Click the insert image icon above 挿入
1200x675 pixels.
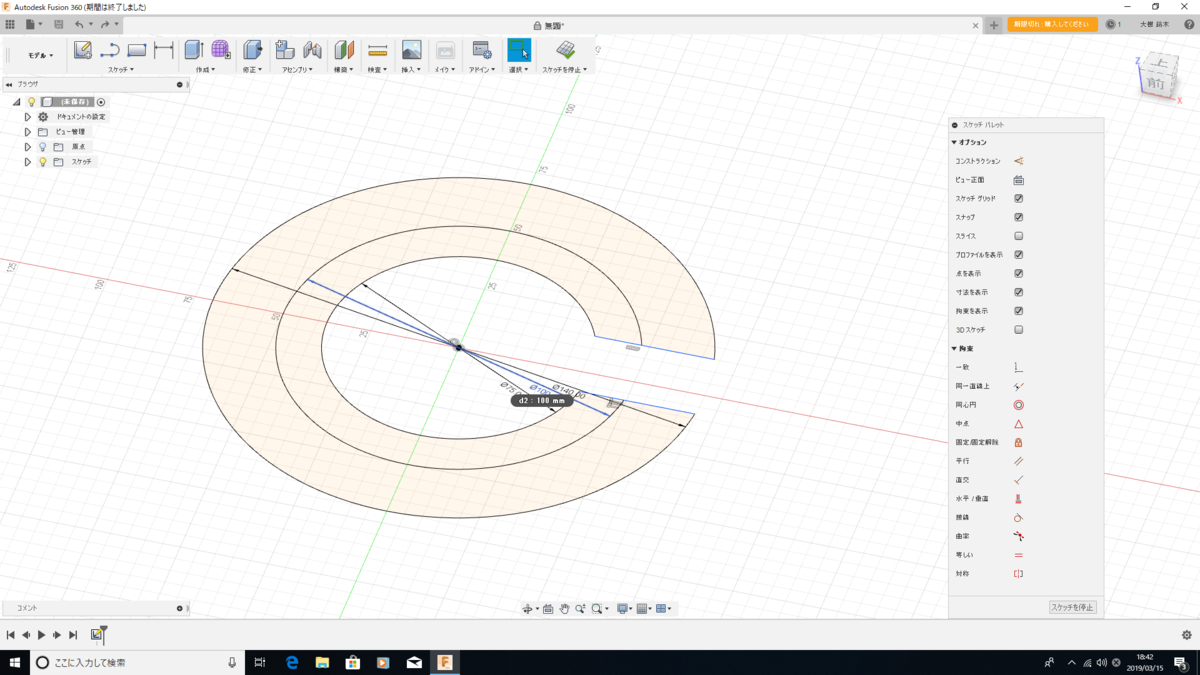pyautogui.click(x=411, y=50)
